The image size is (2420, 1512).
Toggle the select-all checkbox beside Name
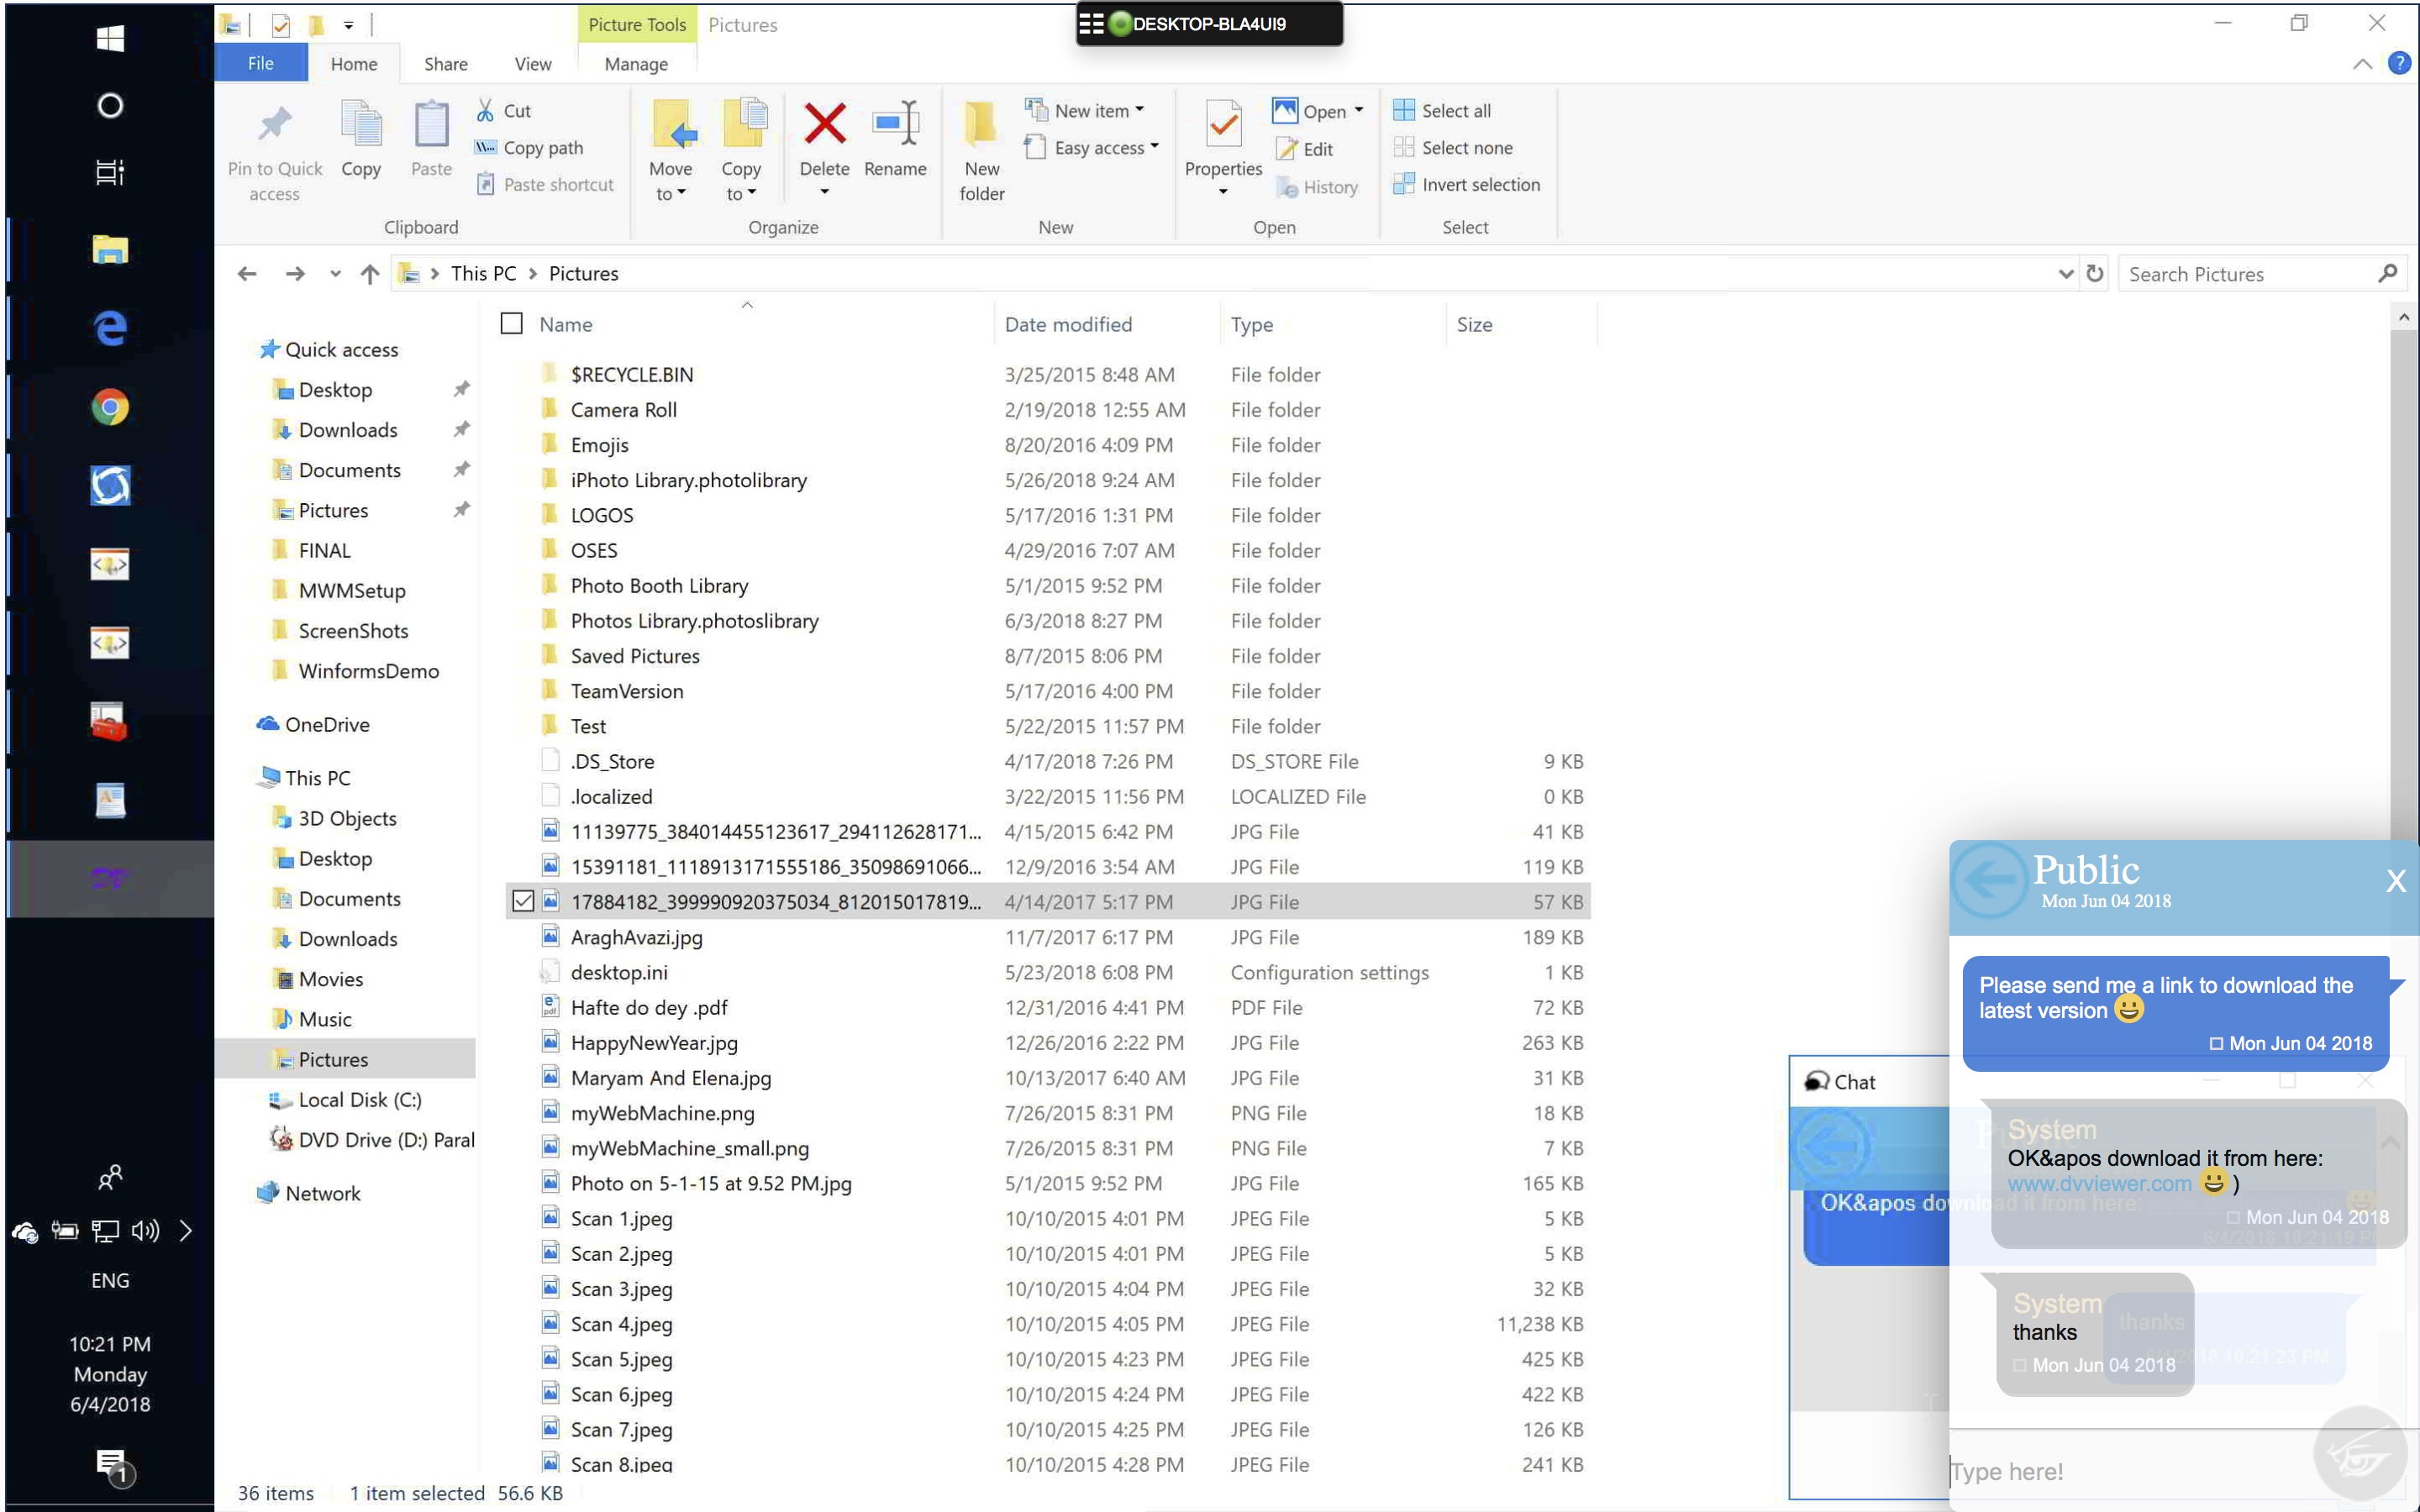coord(511,323)
